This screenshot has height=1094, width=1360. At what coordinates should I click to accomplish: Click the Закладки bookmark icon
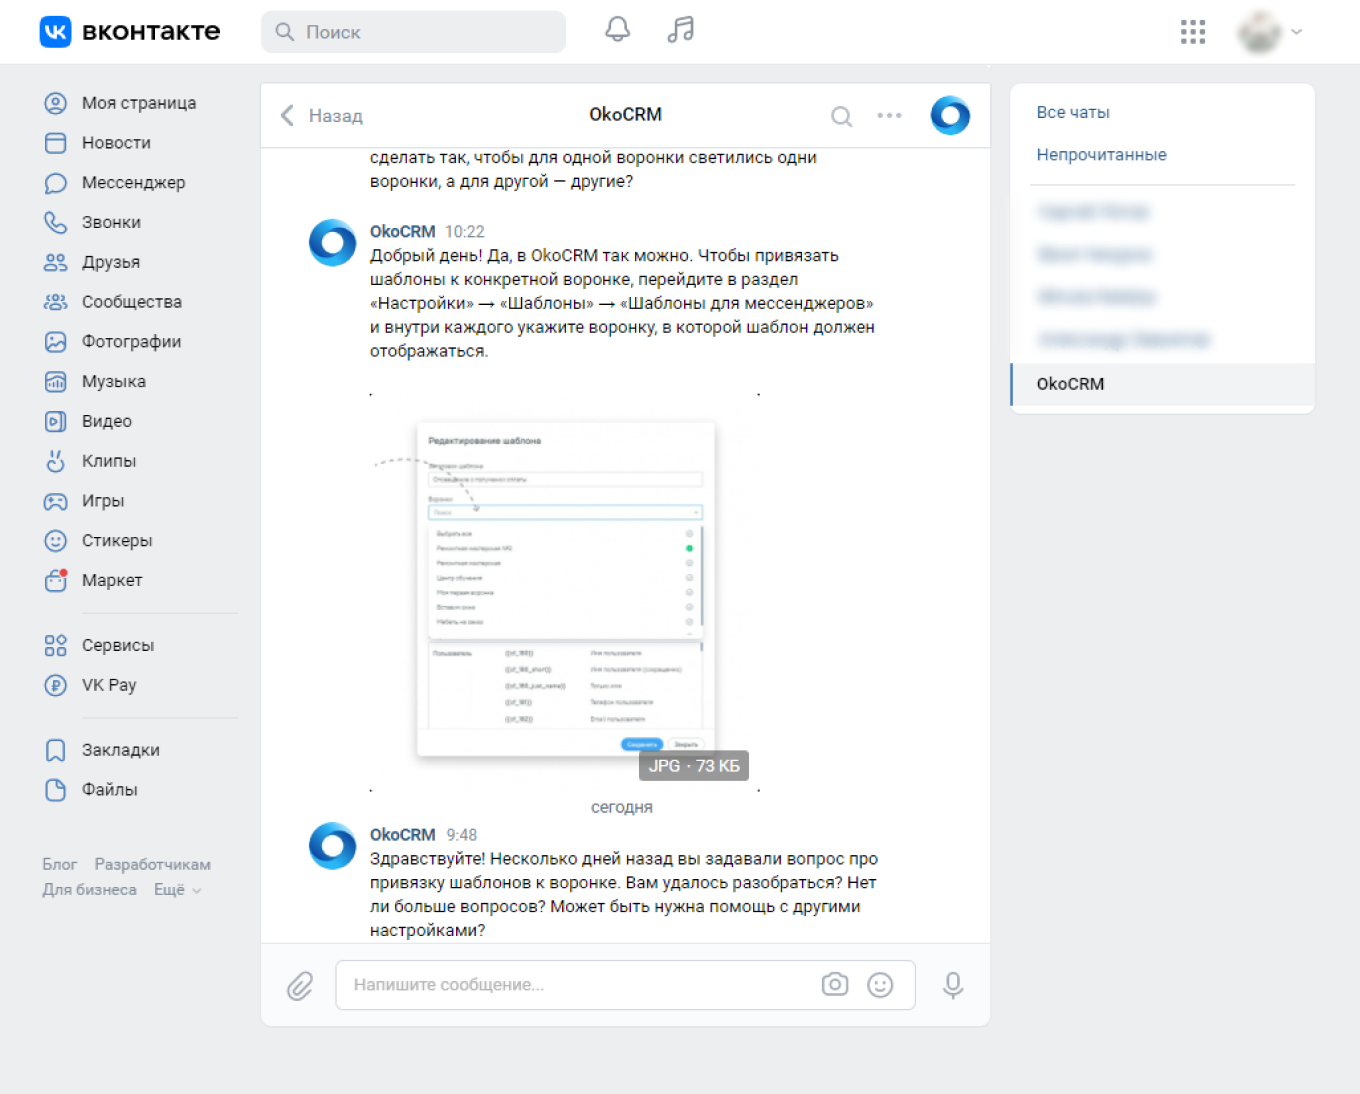tap(56, 750)
